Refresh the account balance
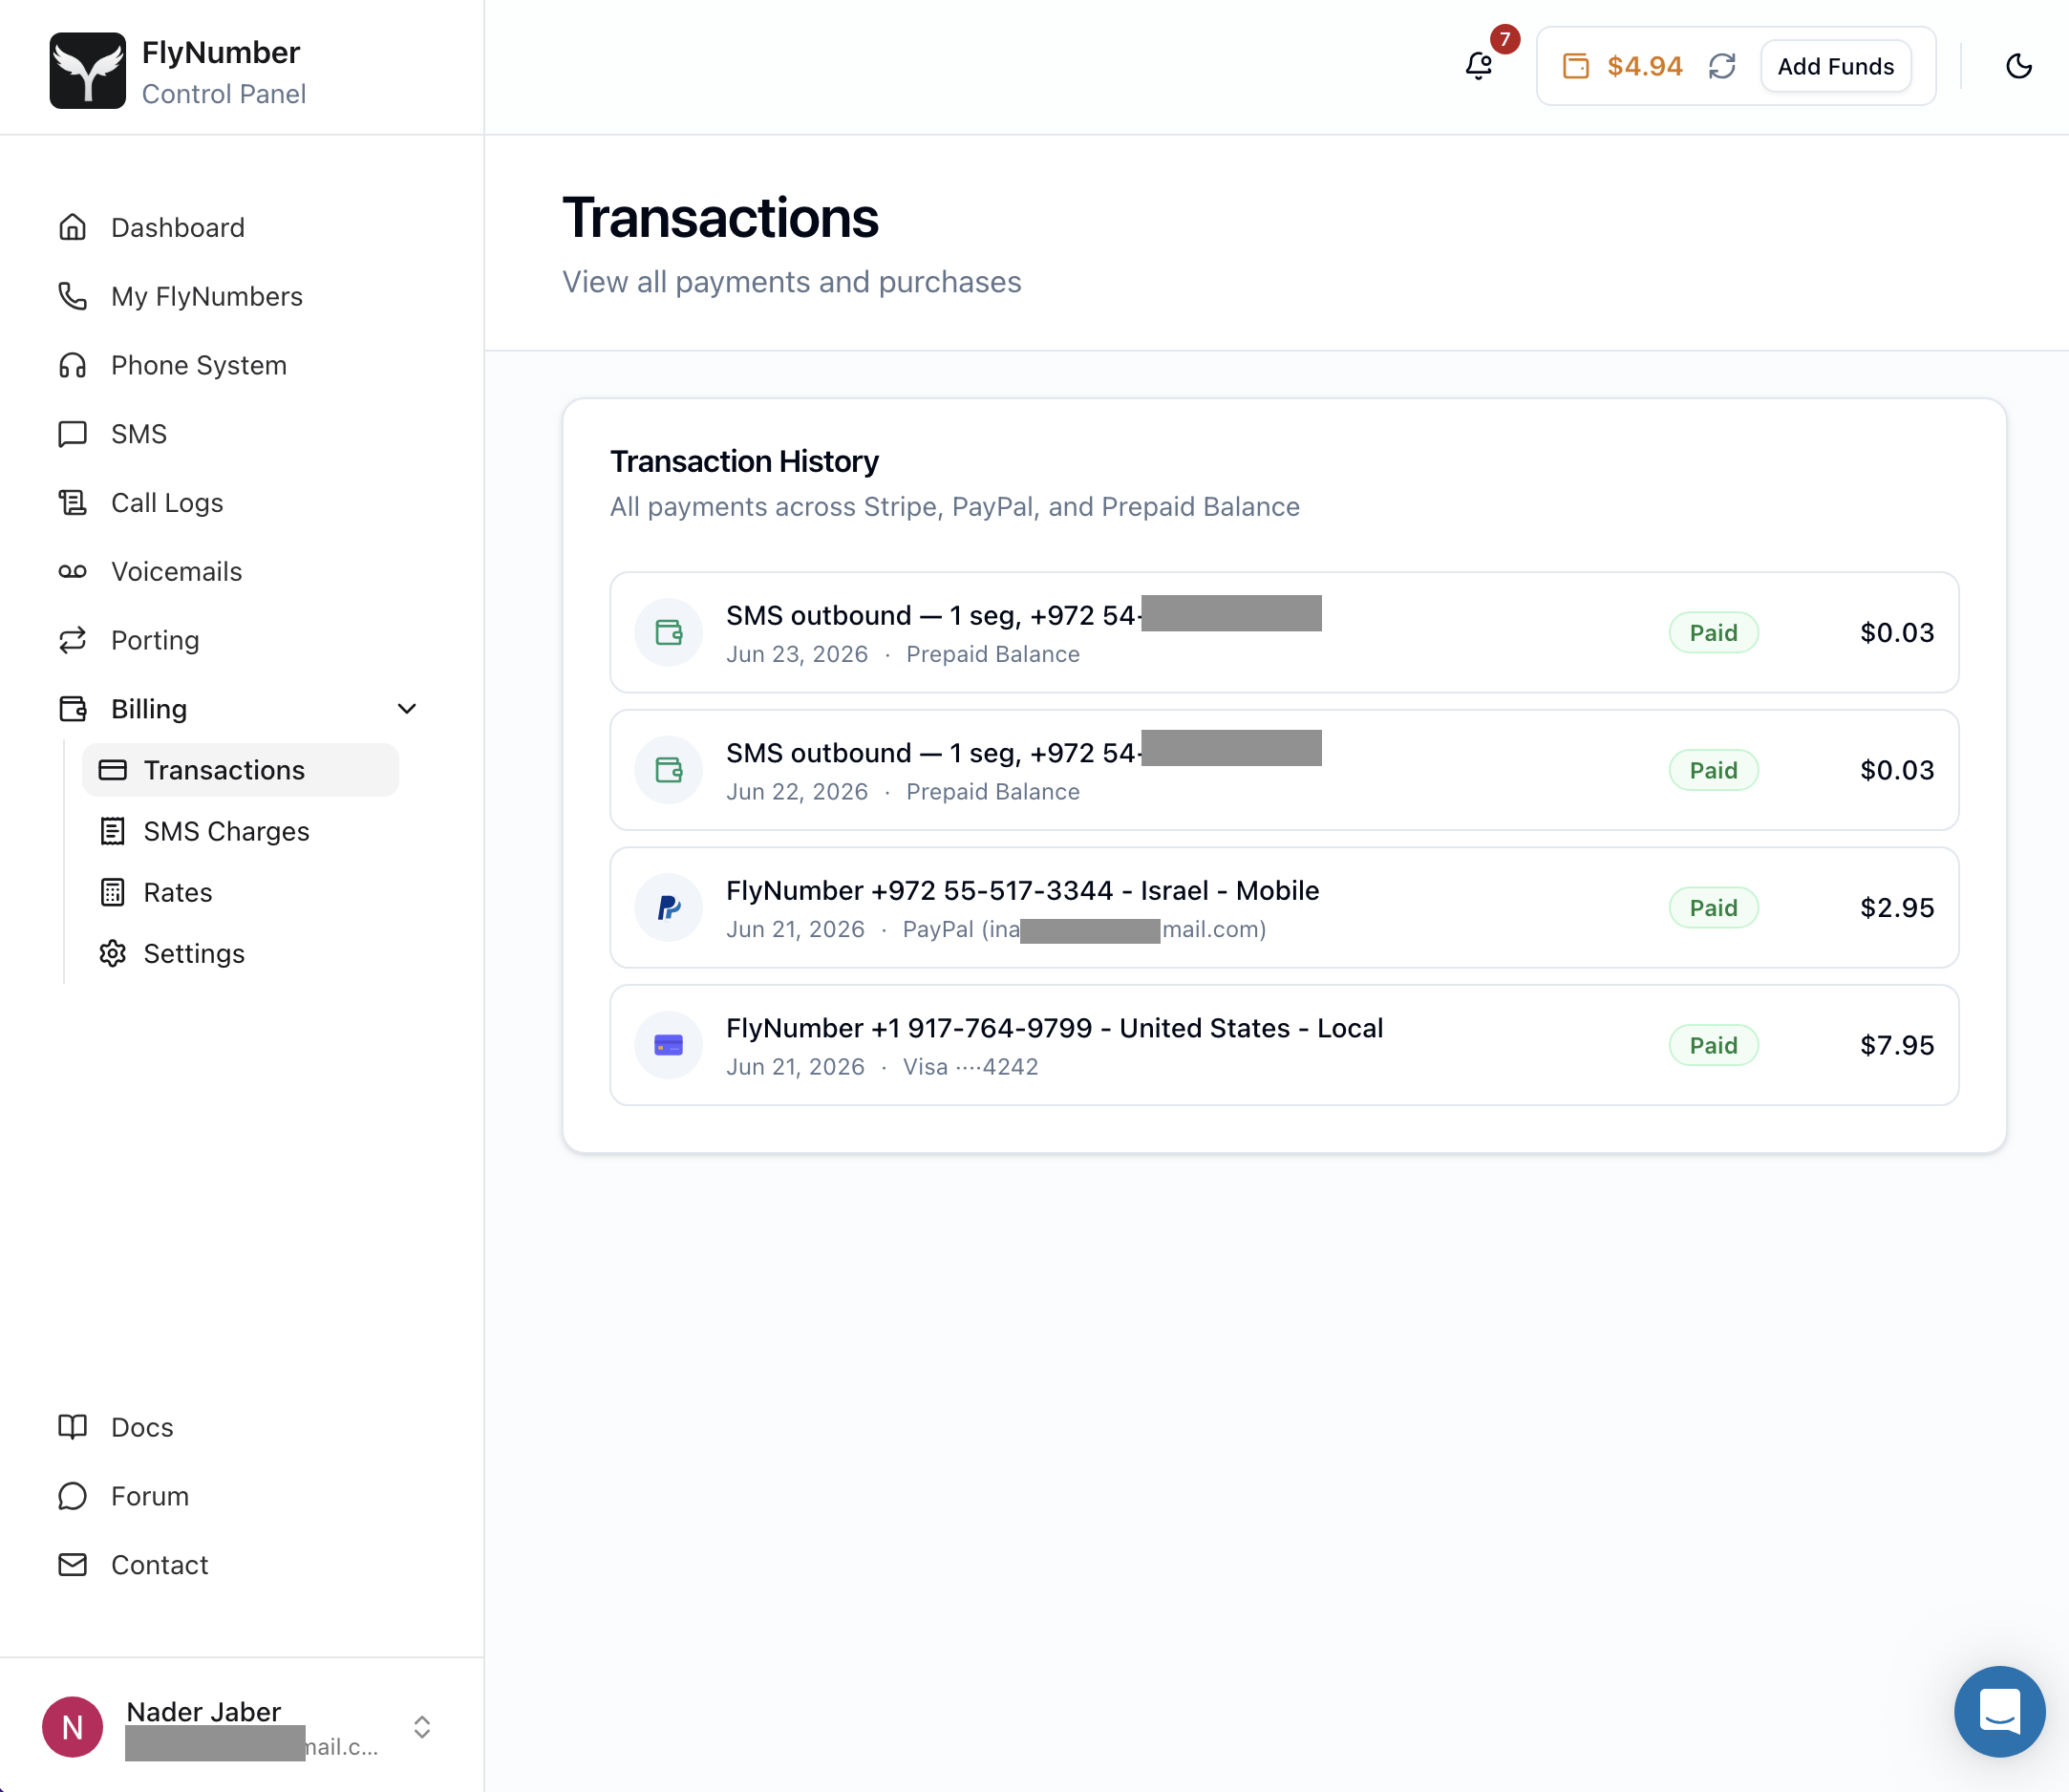Image resolution: width=2069 pixels, height=1792 pixels. pos(1721,66)
